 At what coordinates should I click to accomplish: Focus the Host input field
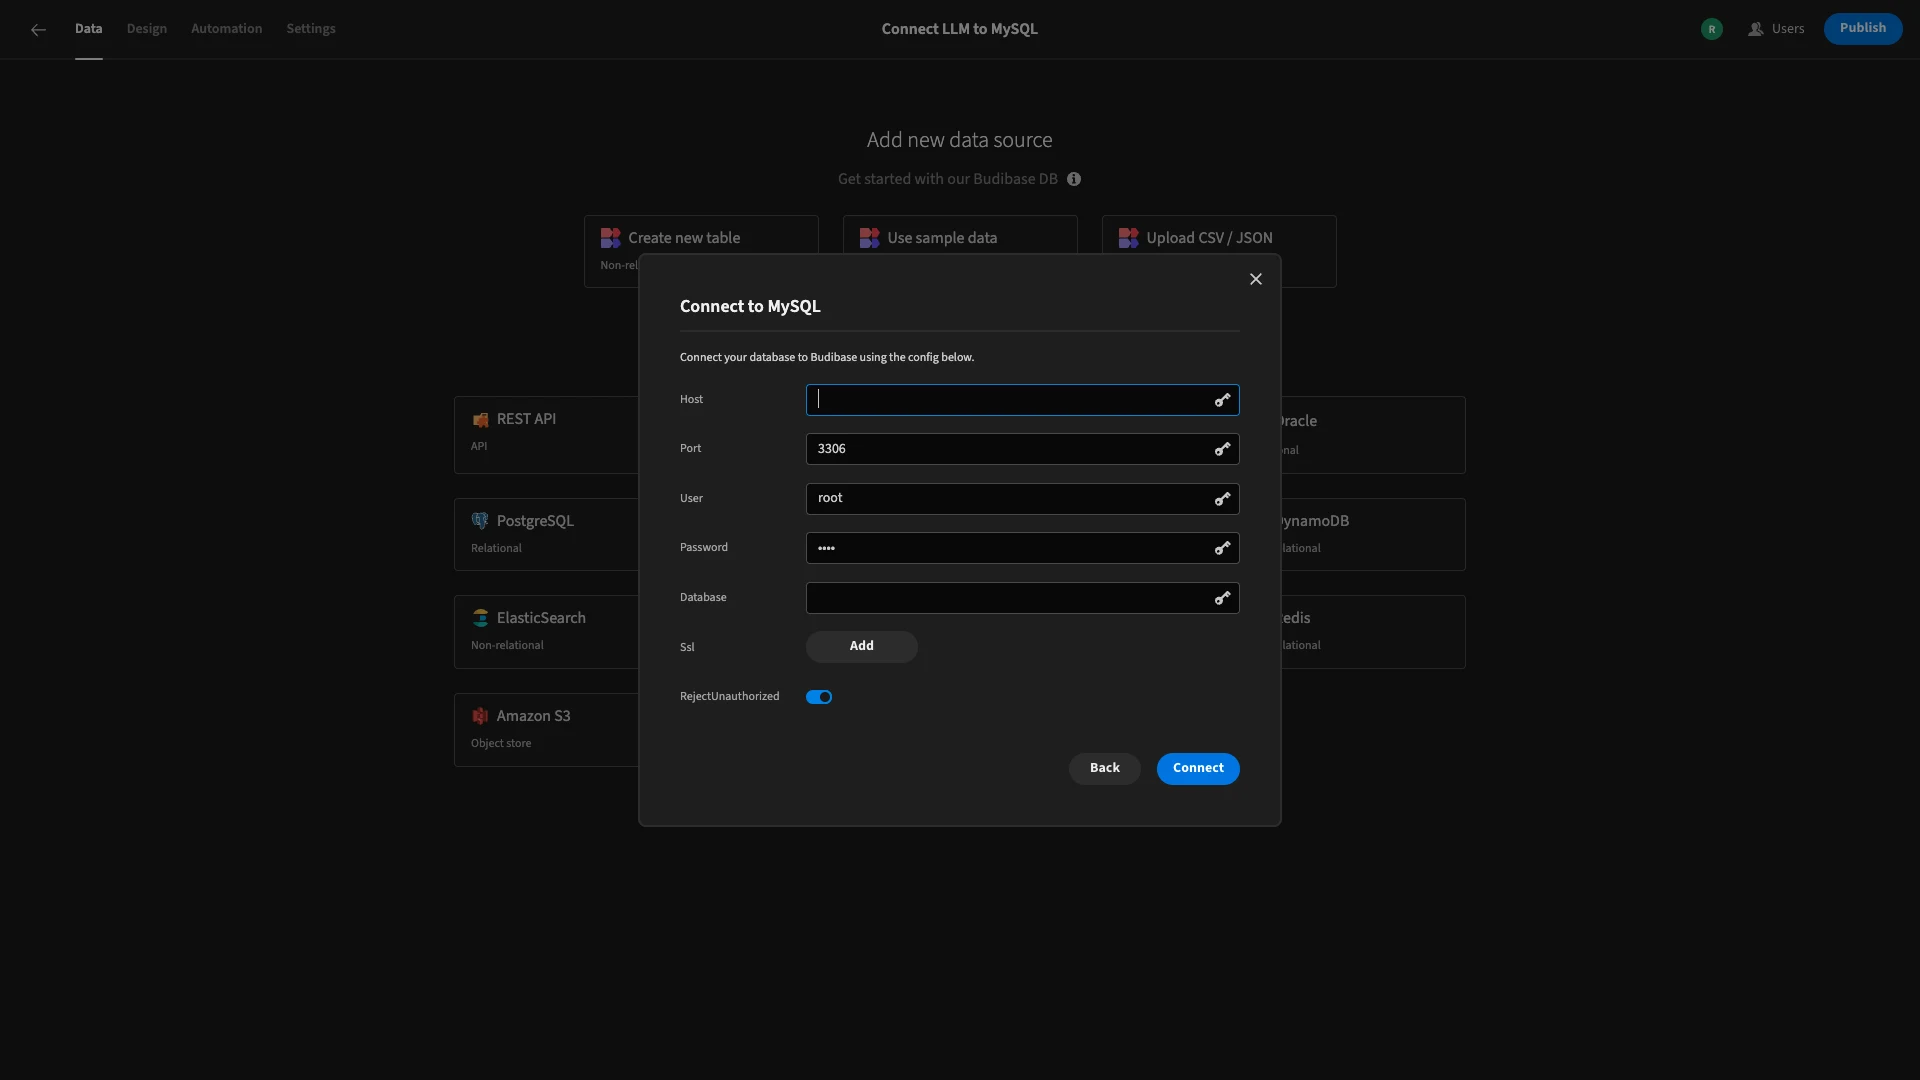pos(1022,400)
